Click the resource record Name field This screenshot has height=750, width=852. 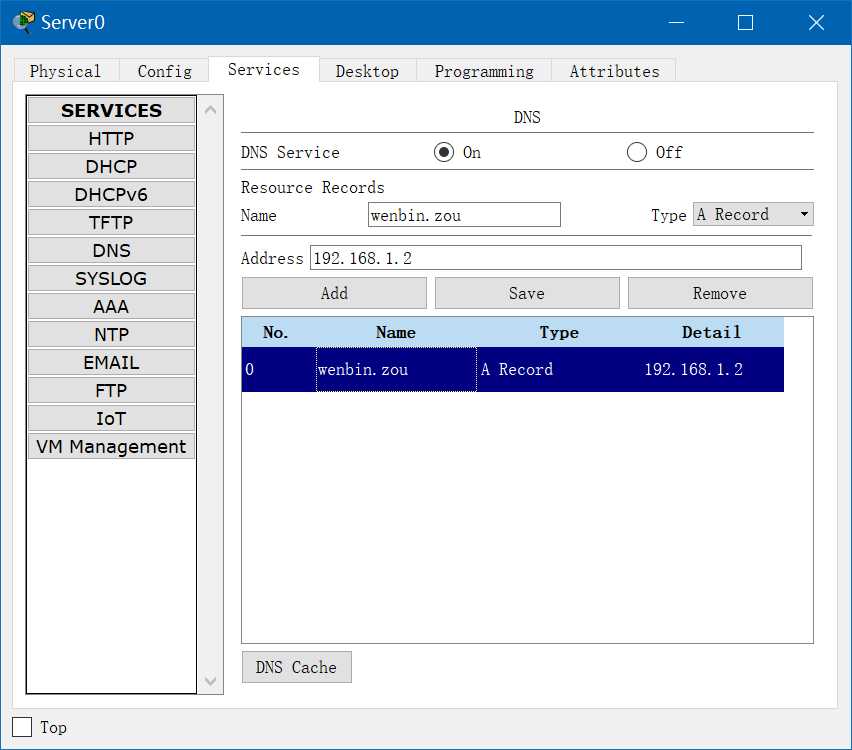(x=464, y=215)
